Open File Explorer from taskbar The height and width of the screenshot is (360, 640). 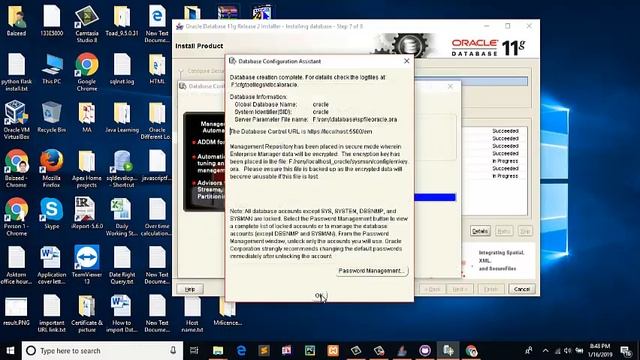pyautogui.click(x=218, y=351)
